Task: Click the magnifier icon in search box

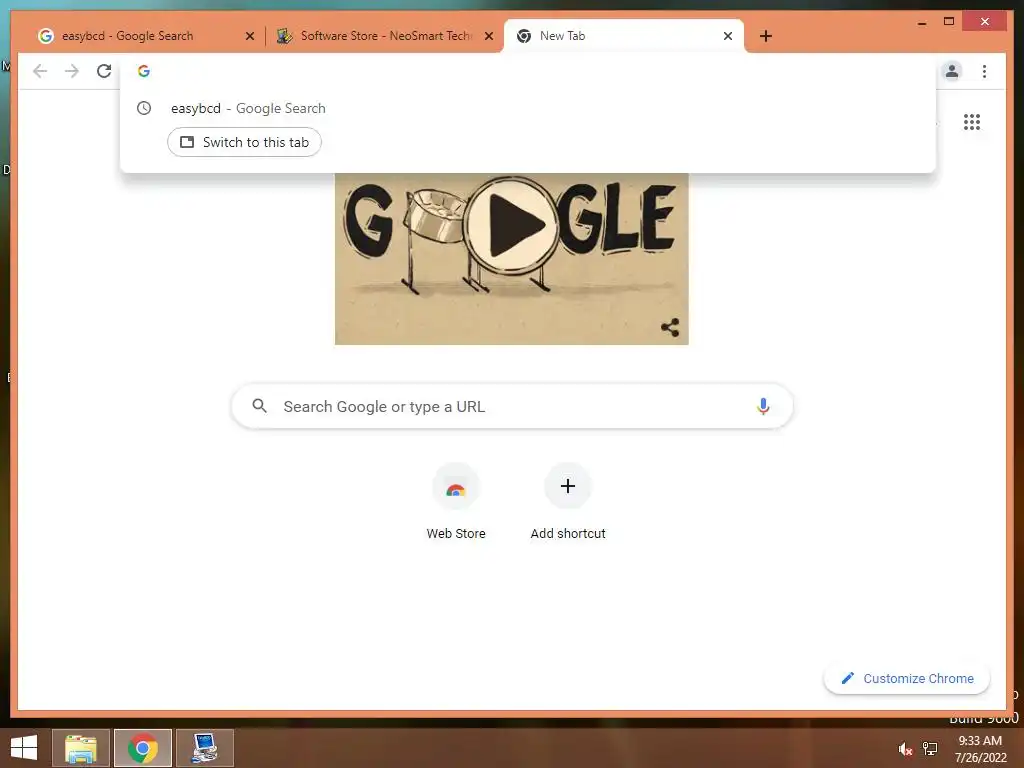Action: [259, 406]
